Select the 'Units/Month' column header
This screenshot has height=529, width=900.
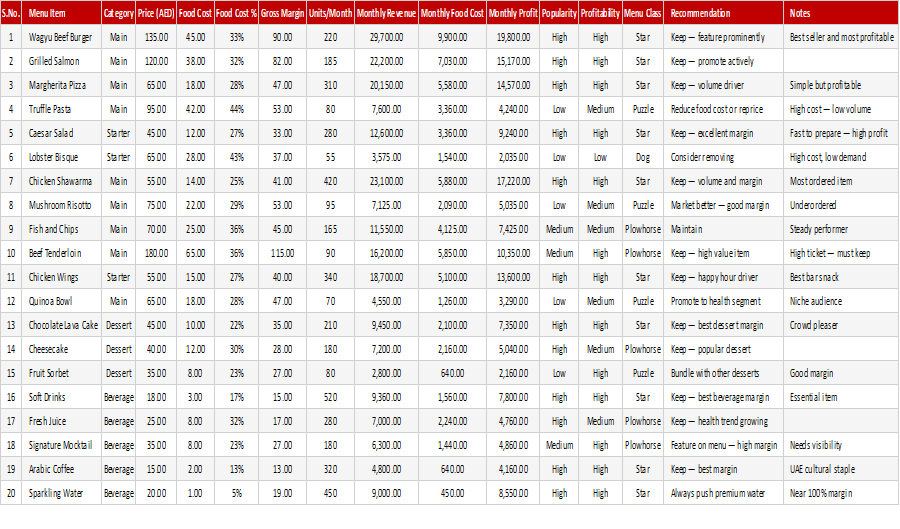[331, 13]
